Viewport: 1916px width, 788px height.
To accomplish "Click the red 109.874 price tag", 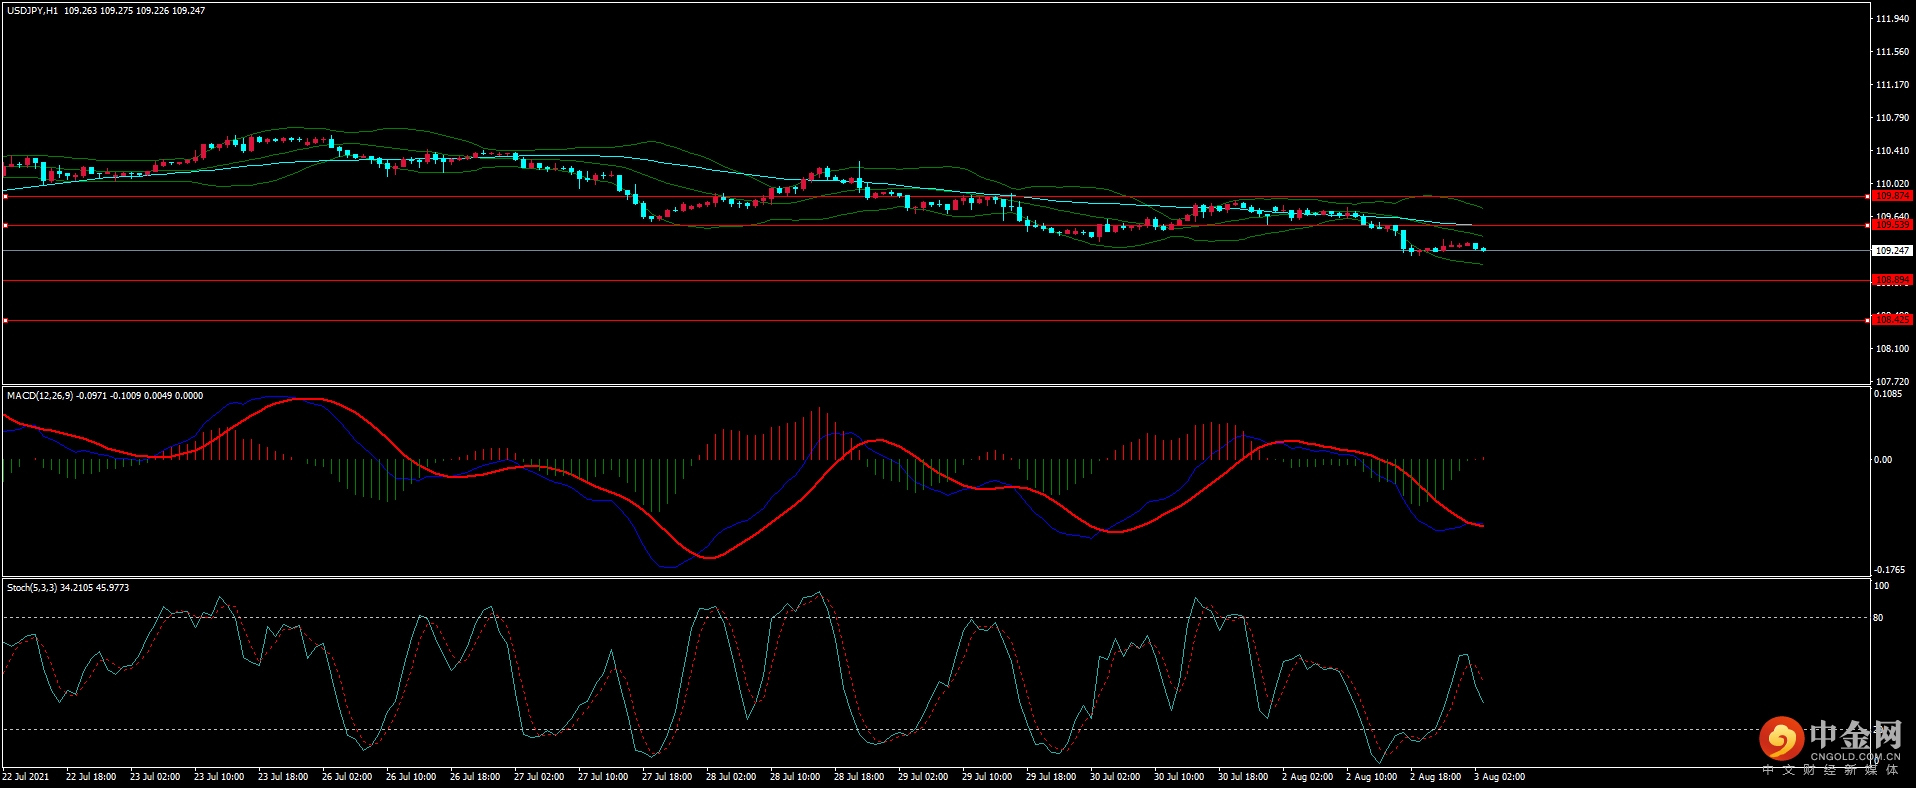I will pos(1892,196).
